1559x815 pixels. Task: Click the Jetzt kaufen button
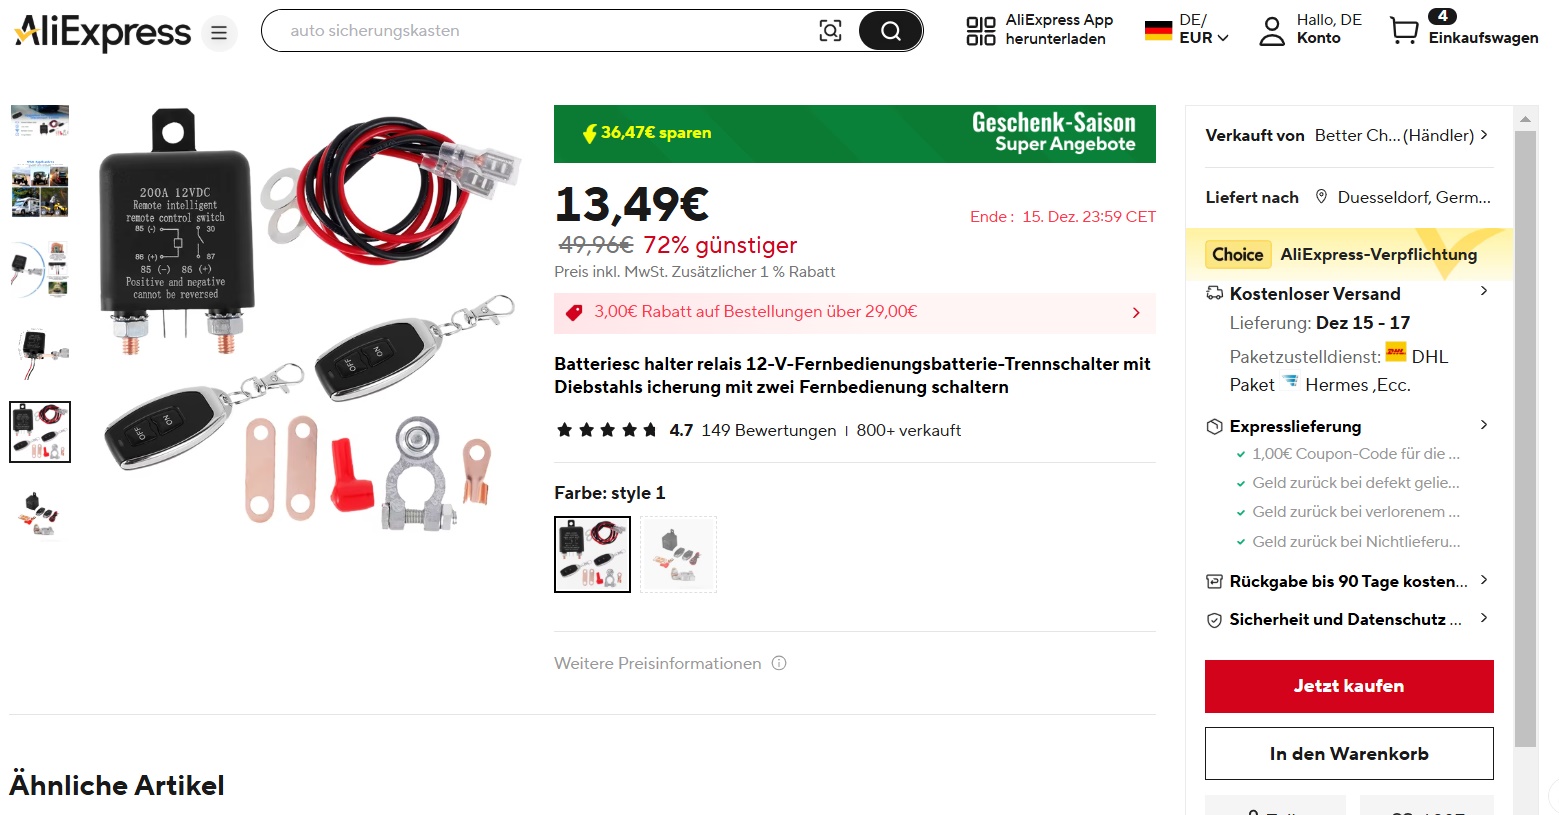1349,686
